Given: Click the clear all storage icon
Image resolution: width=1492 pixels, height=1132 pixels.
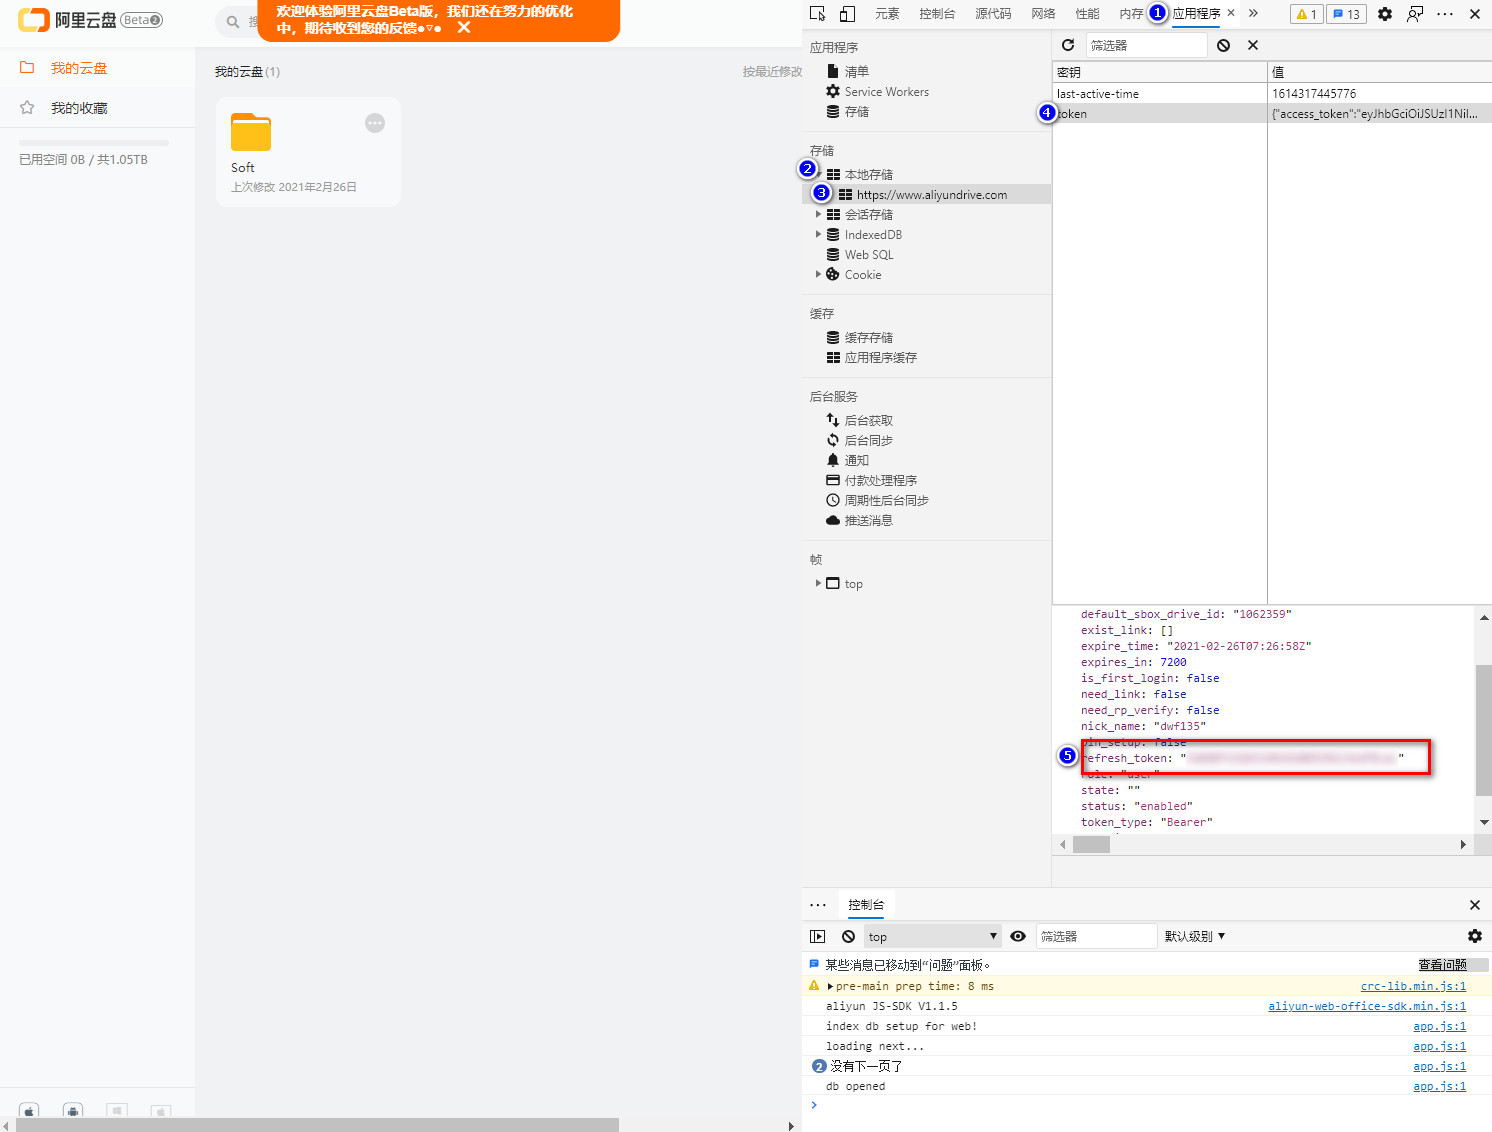Looking at the screenshot, I should point(1223,45).
